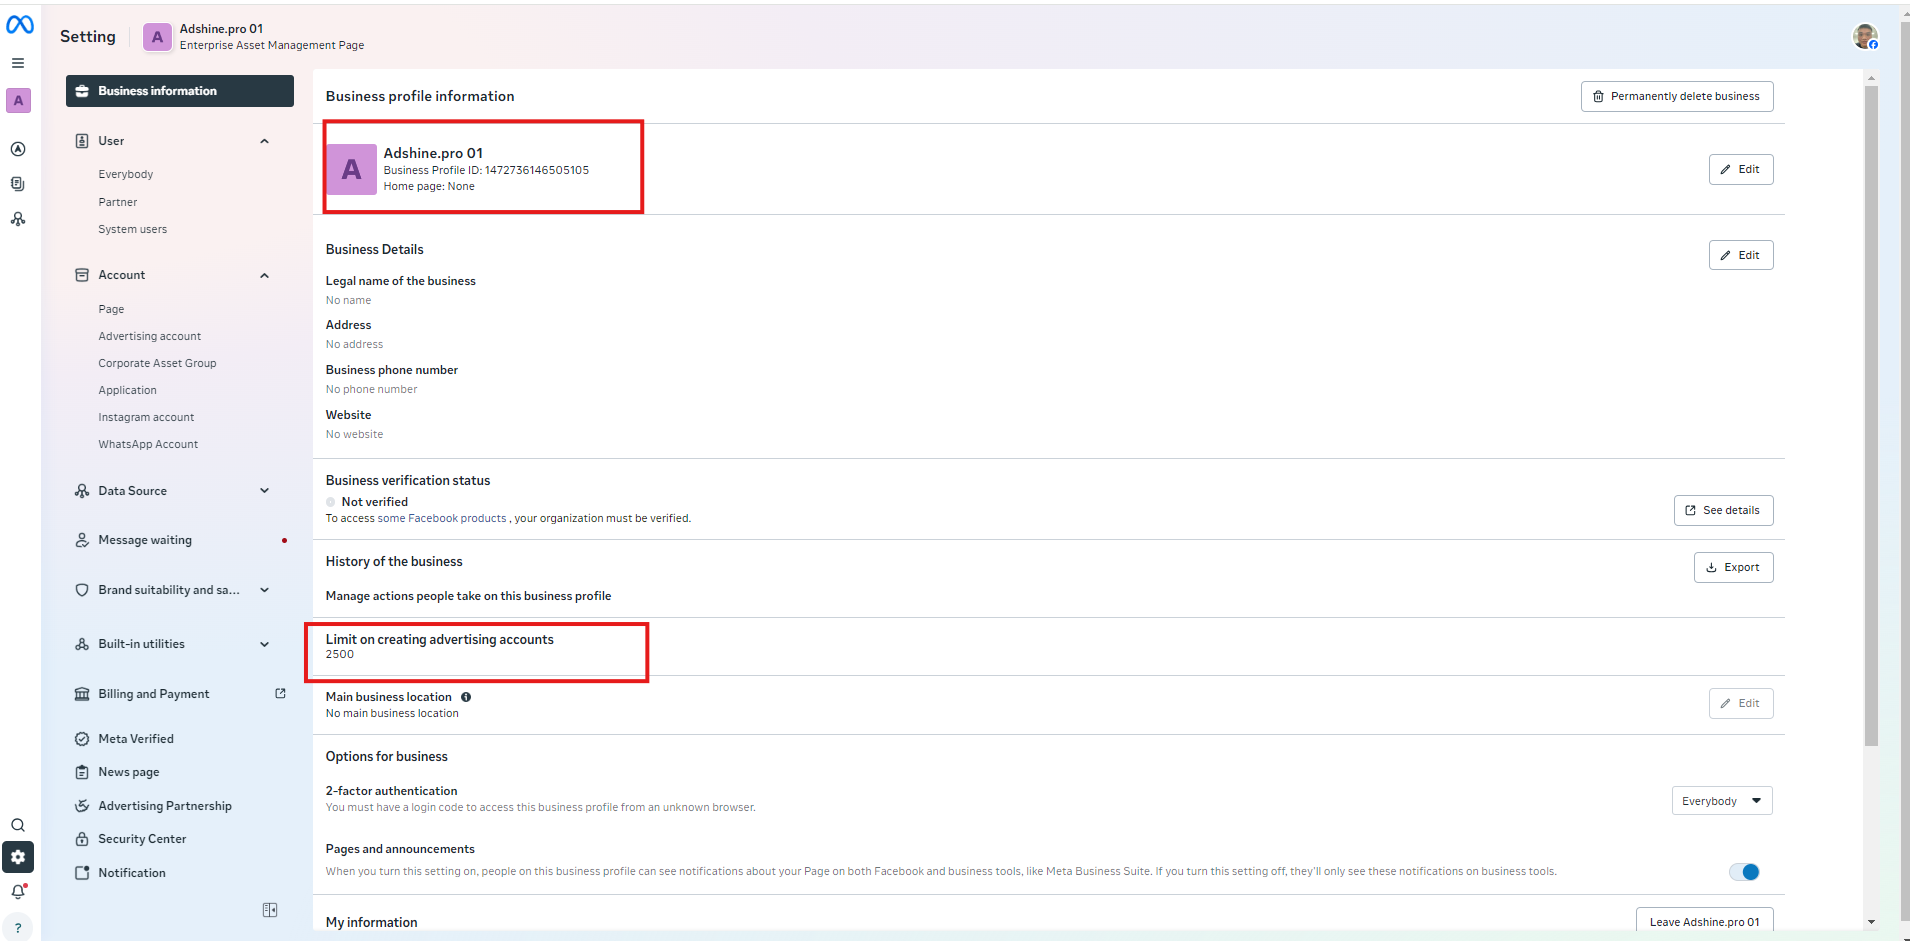
Task: Select Business information menu item
Action: (x=180, y=91)
